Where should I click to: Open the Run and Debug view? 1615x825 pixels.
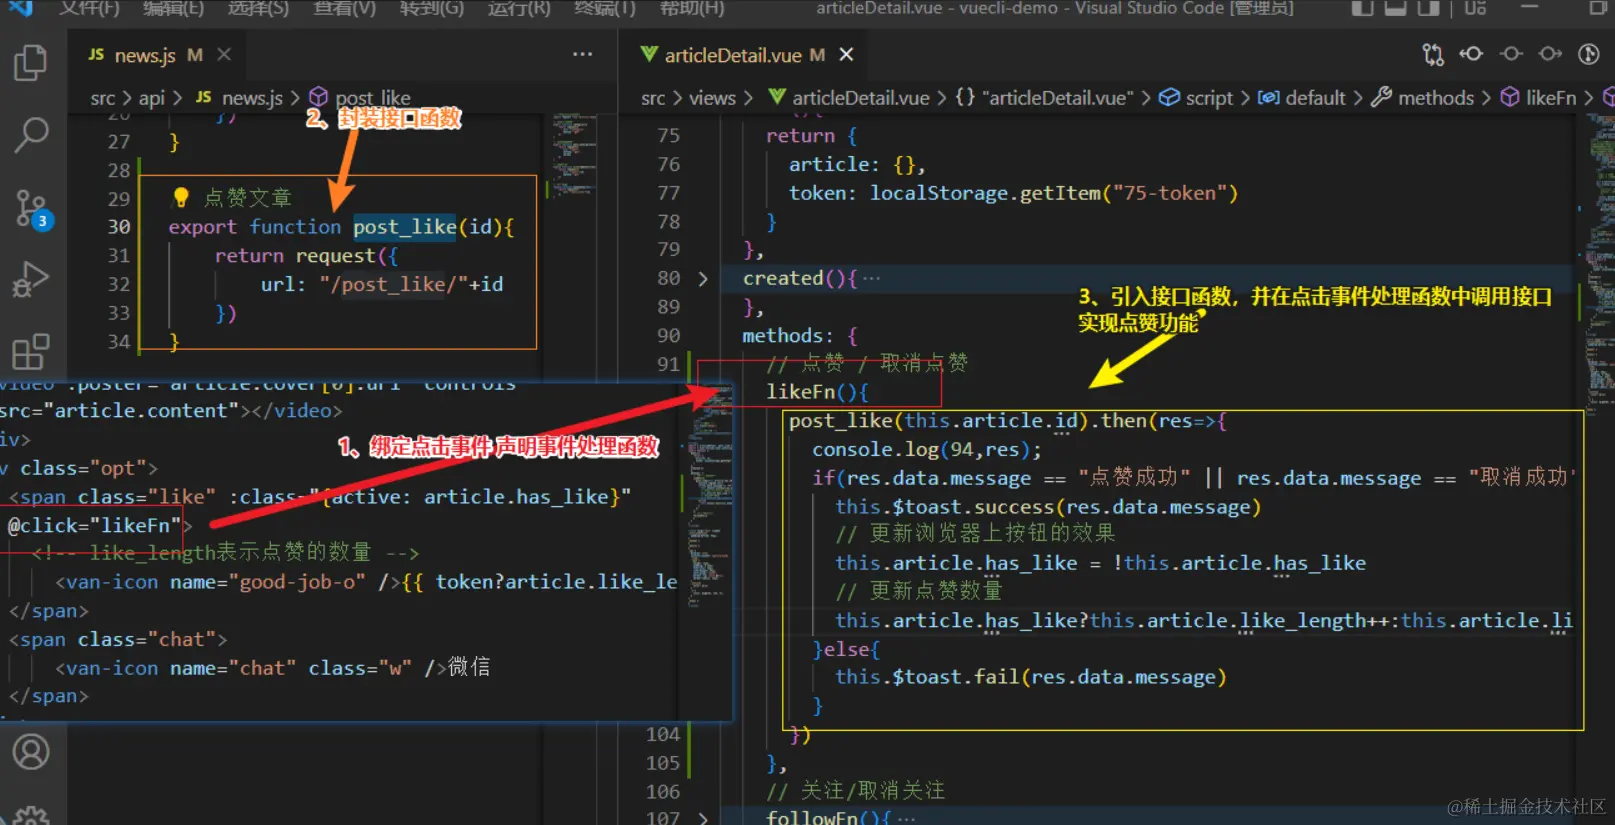pyautogui.click(x=30, y=279)
